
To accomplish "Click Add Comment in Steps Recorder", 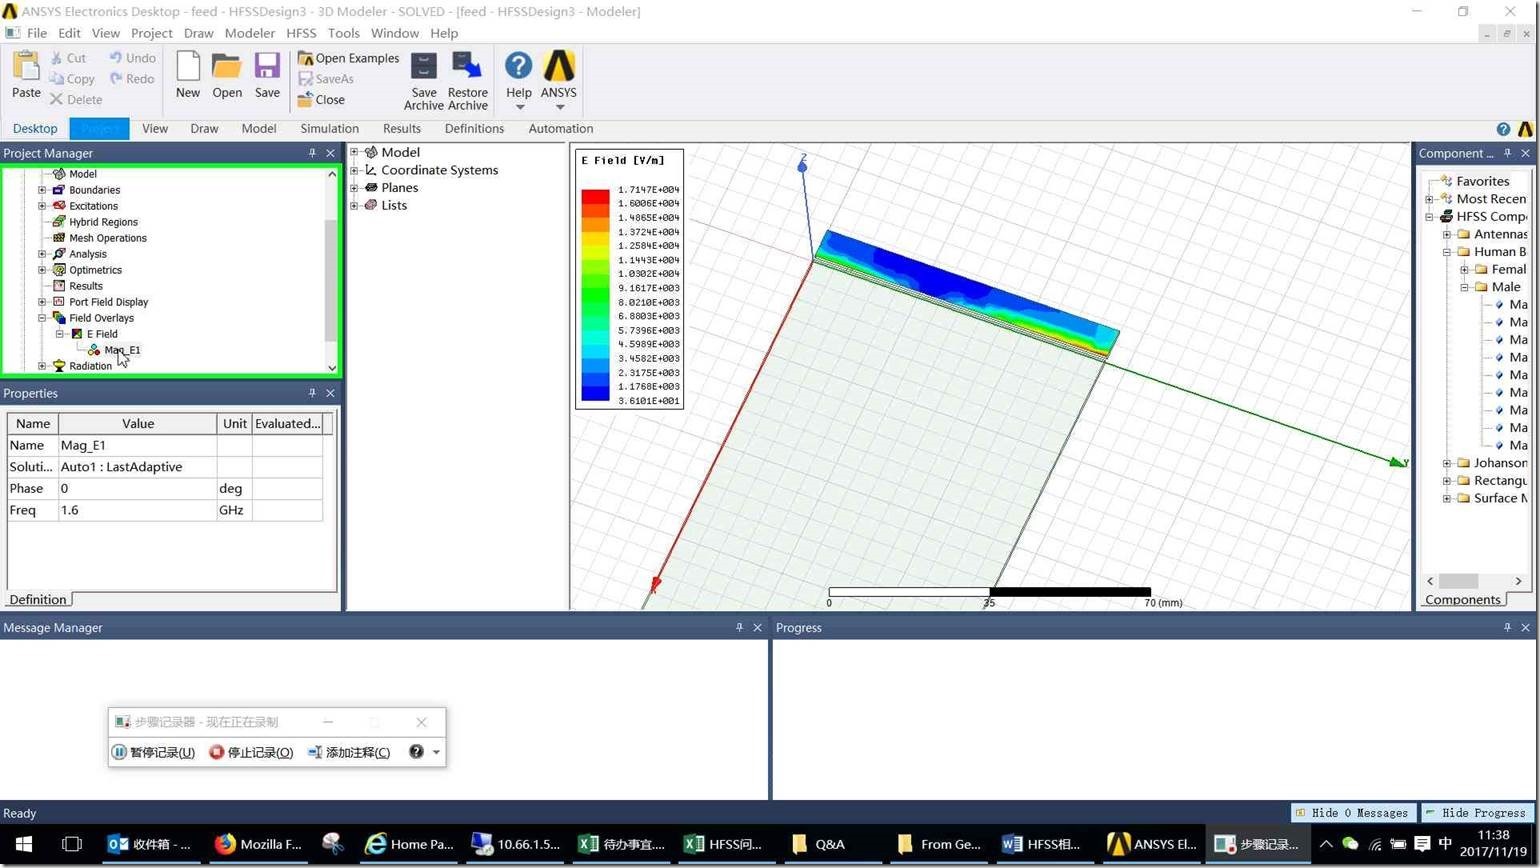I will tap(349, 752).
